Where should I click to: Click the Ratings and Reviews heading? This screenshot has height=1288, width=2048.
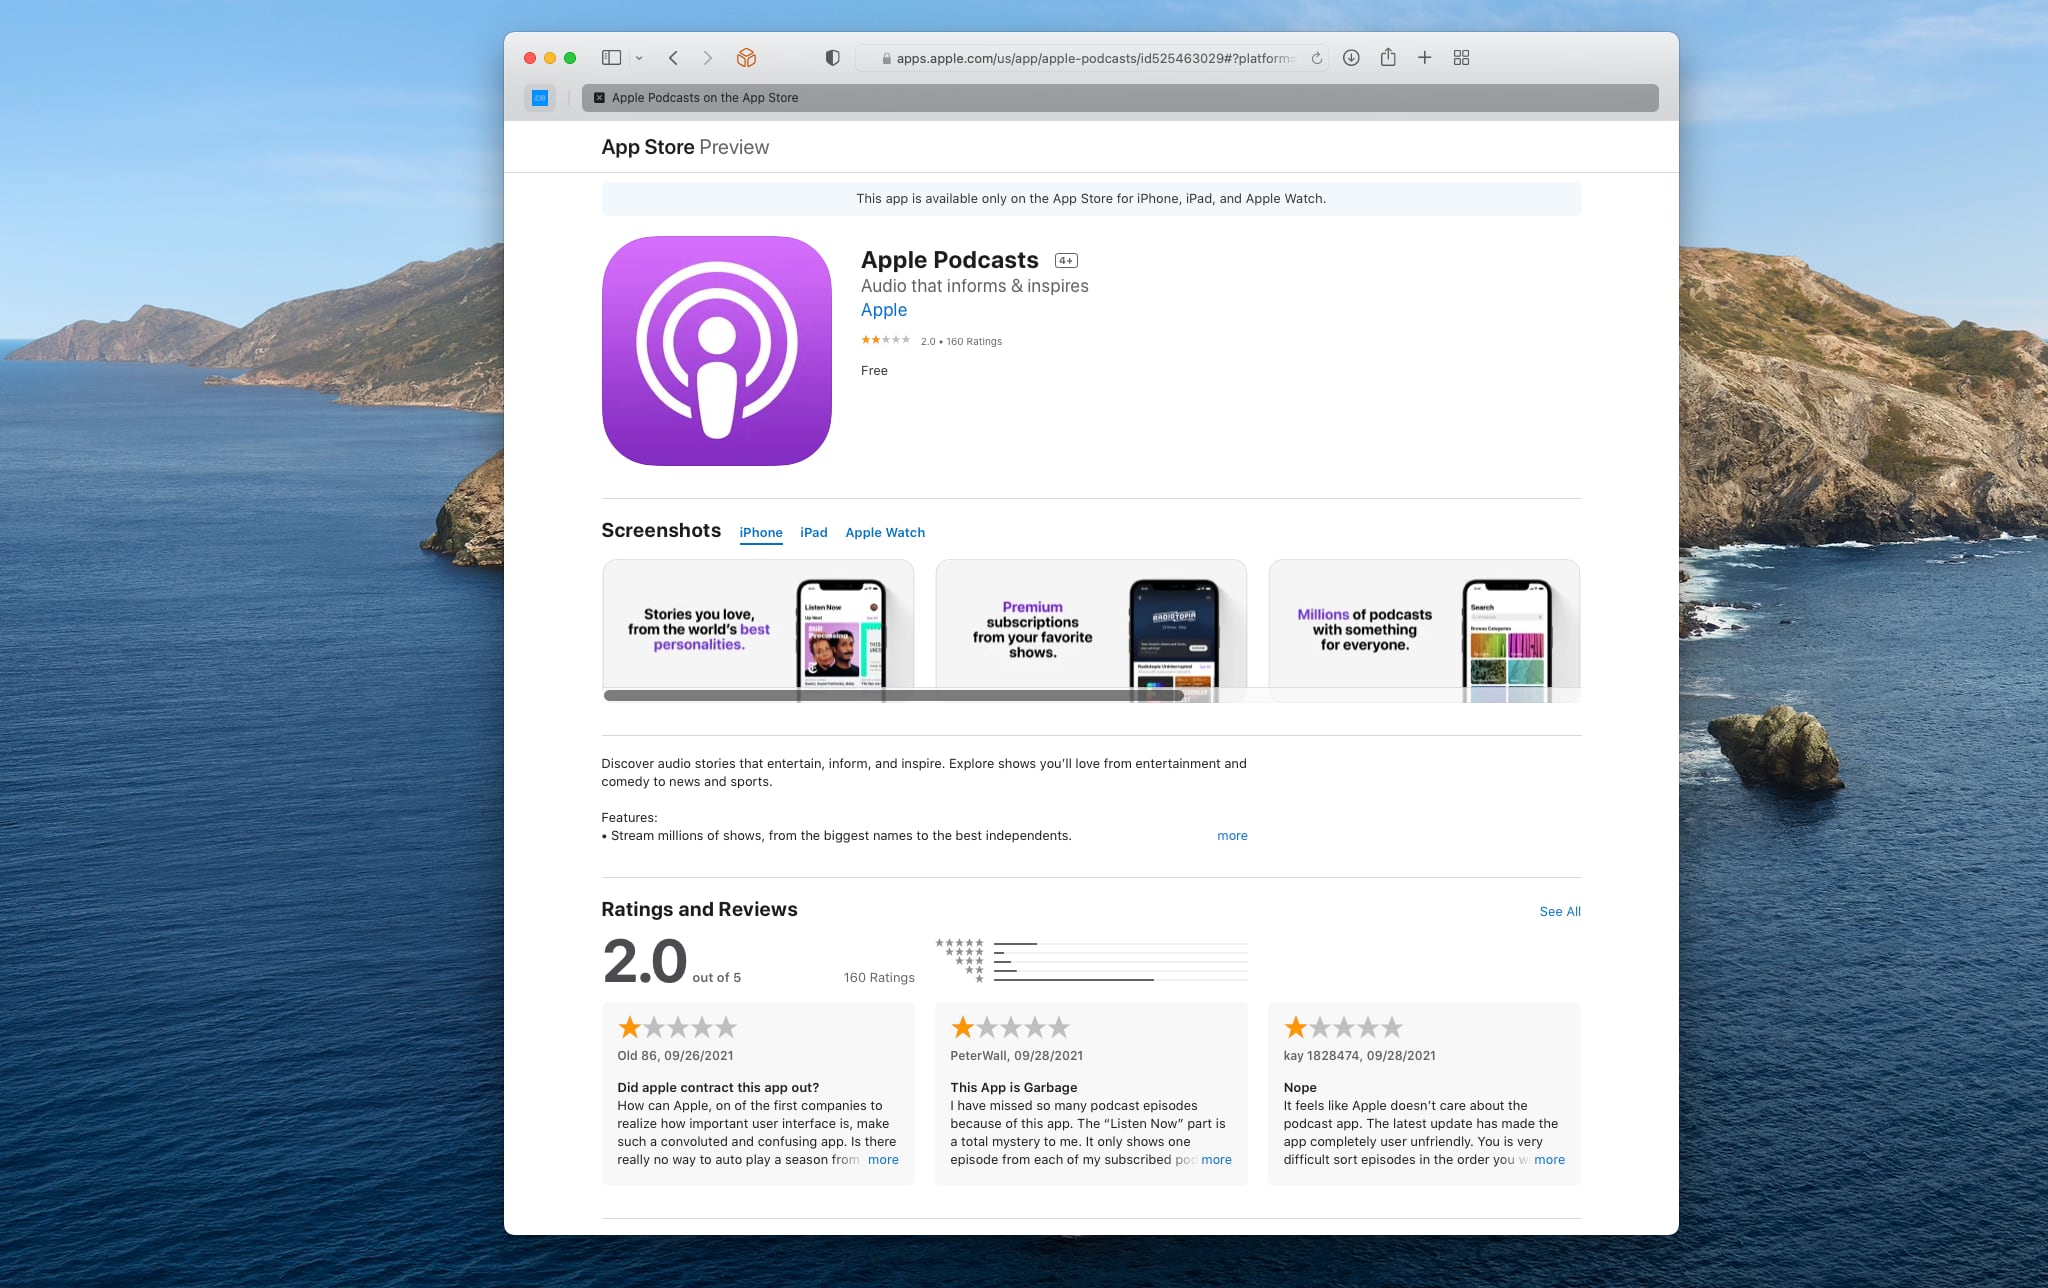[699, 910]
